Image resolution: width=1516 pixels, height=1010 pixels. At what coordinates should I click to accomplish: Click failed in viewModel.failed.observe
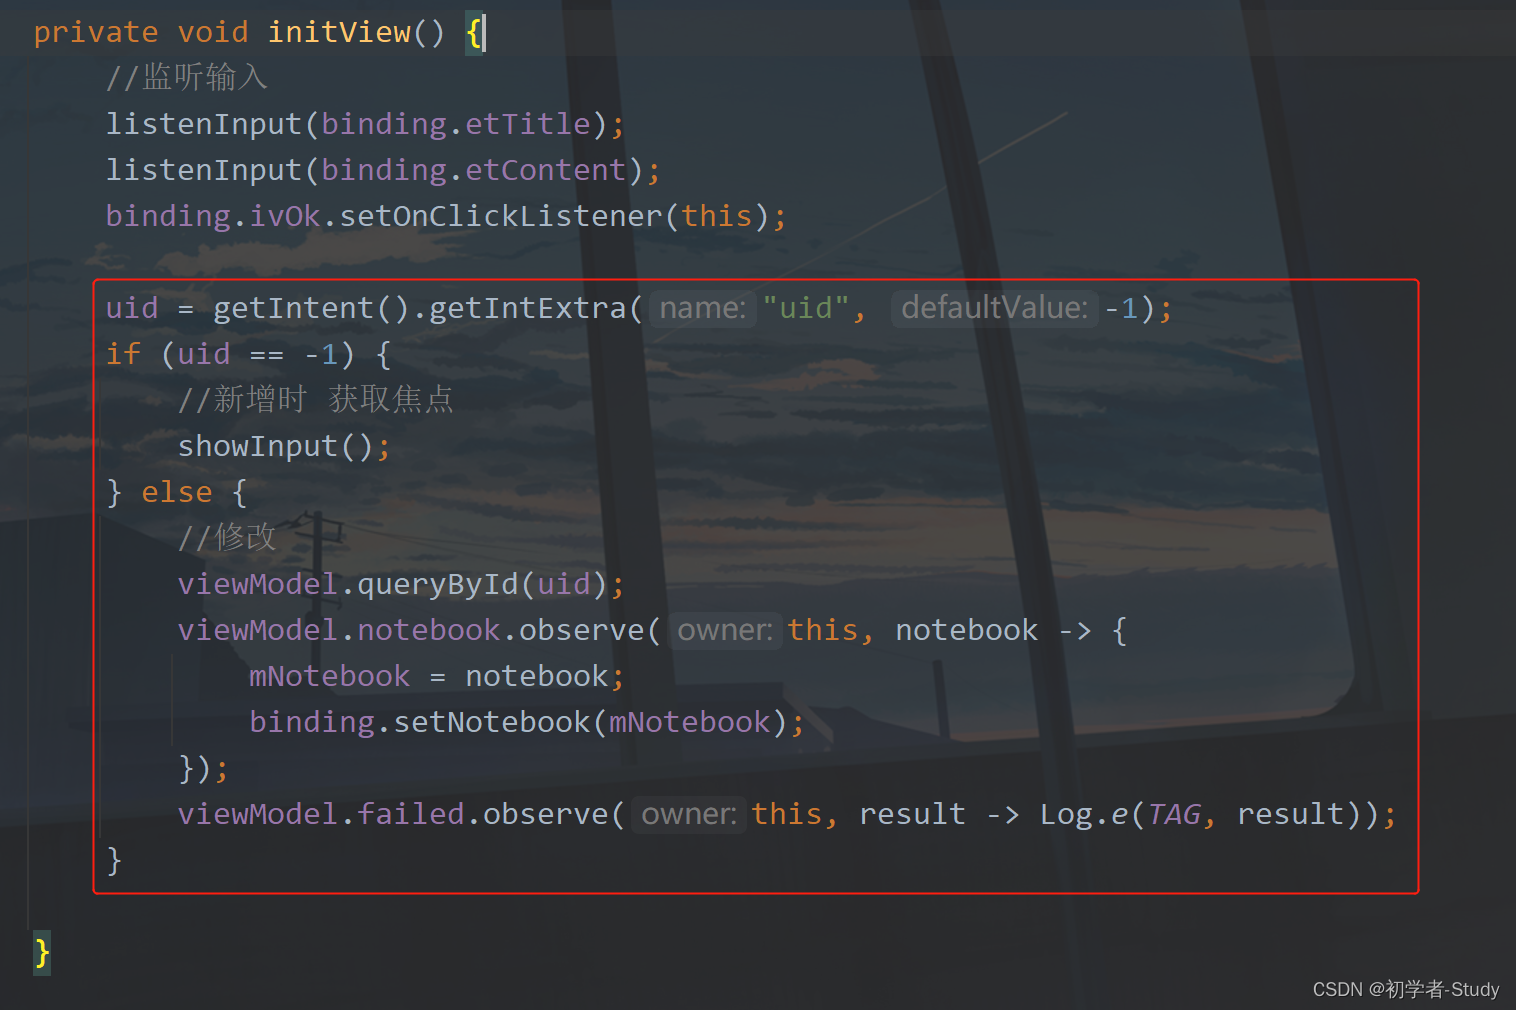coord(411,814)
